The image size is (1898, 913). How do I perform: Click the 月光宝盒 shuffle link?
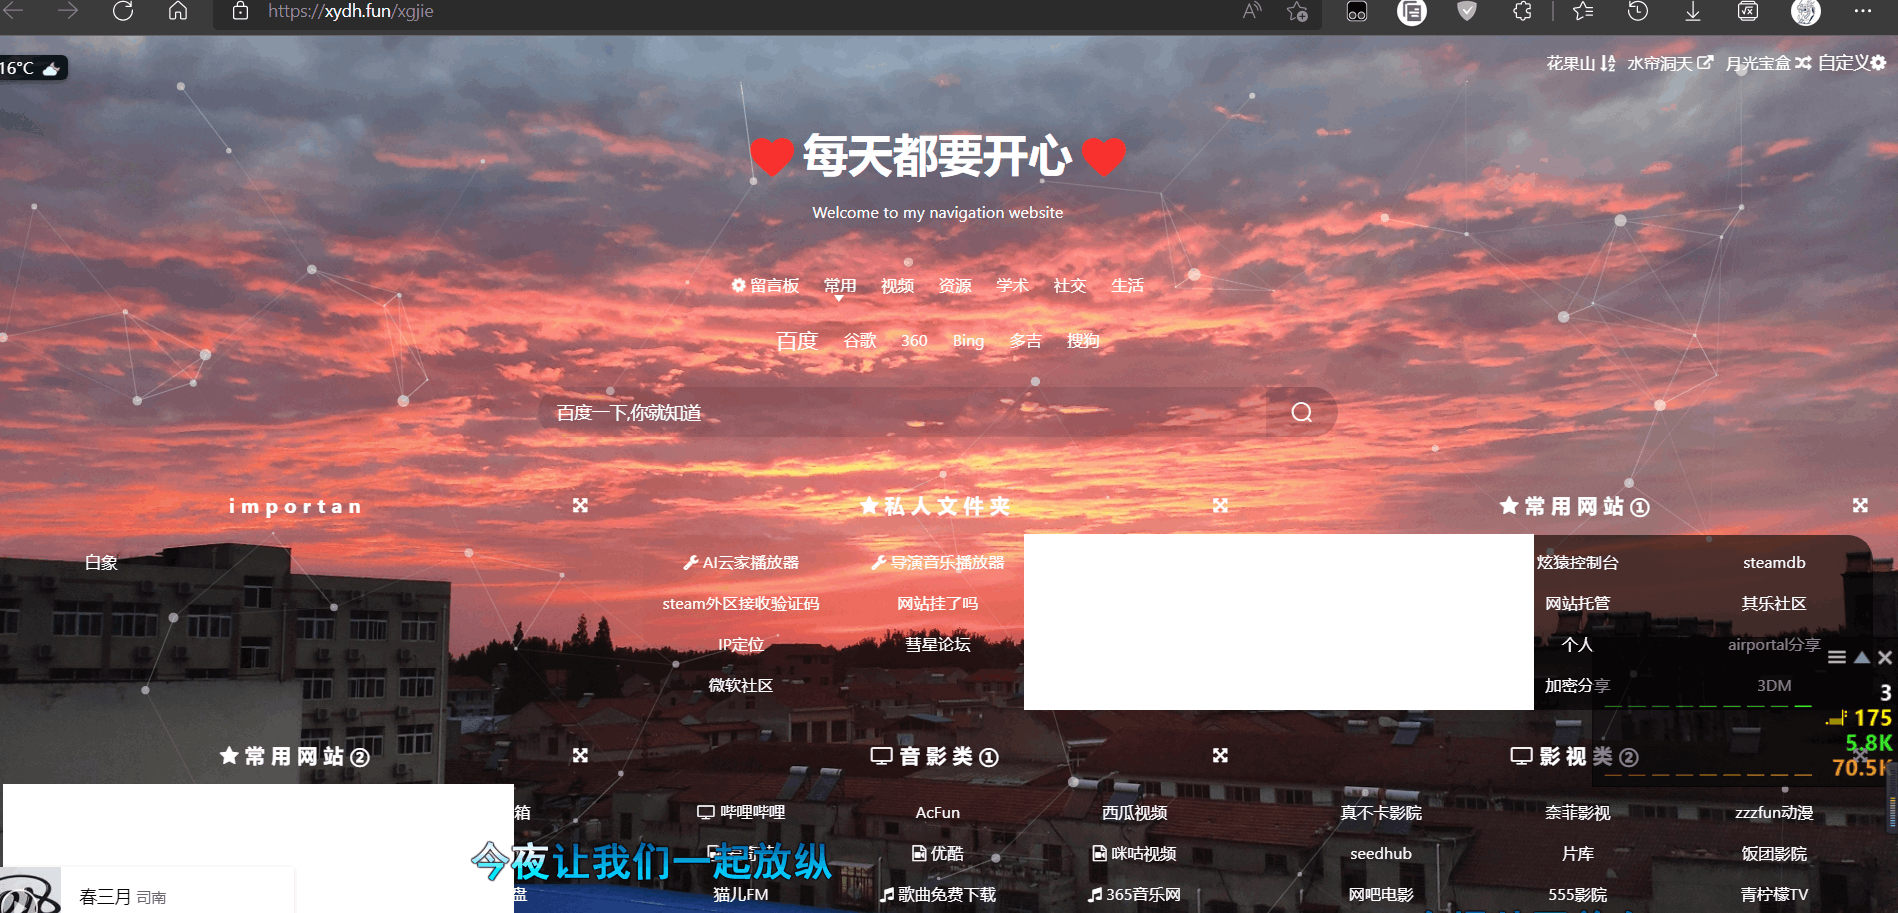pos(1768,63)
